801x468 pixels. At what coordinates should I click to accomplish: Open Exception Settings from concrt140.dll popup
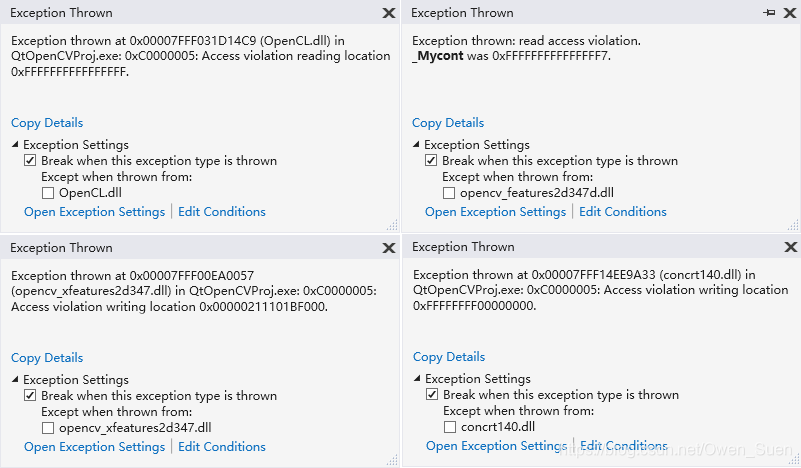[x=496, y=446]
